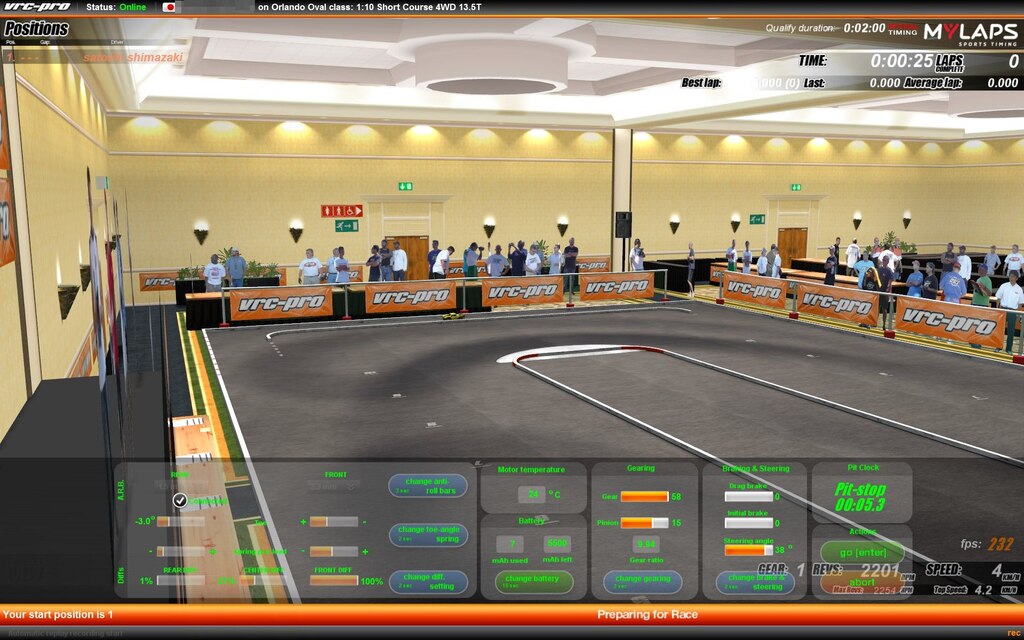Click the minus sign of front spring preload

[x=303, y=552]
